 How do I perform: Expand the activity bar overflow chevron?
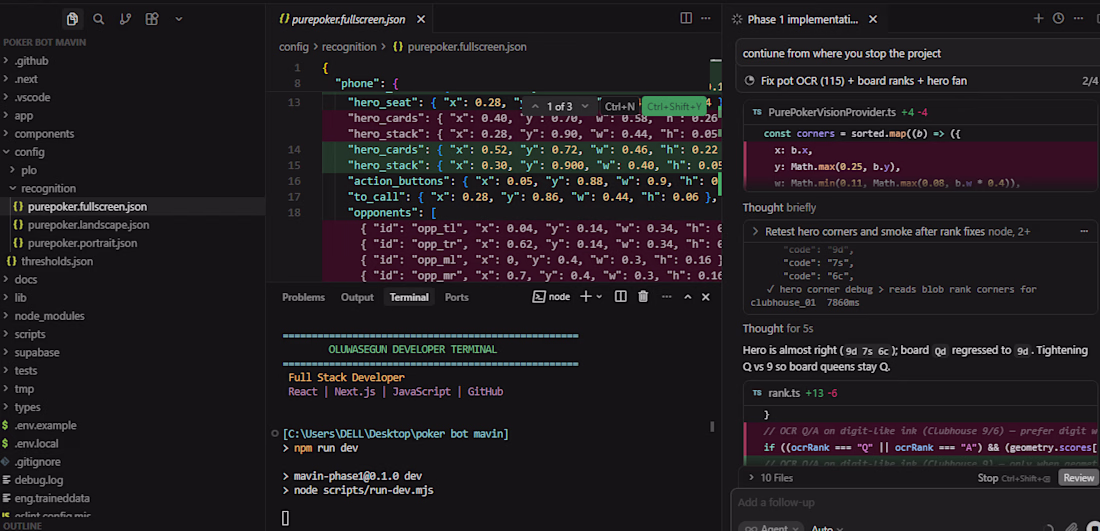179,19
